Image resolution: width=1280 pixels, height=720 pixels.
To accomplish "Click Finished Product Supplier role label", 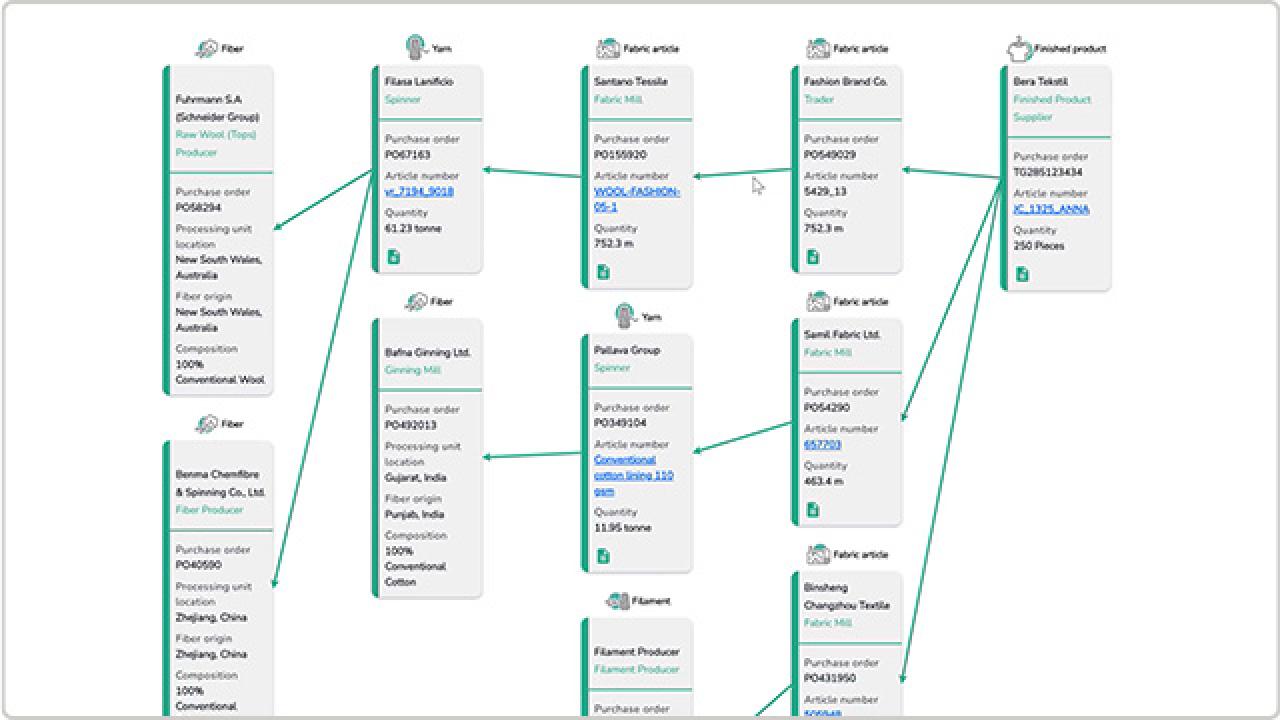I will pyautogui.click(x=1052, y=108).
